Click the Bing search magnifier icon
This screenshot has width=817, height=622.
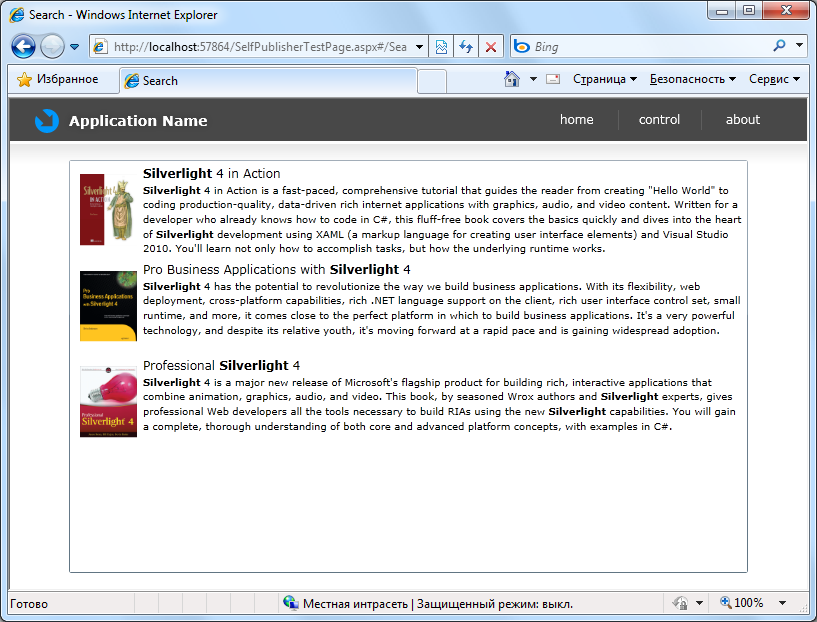pyautogui.click(x=779, y=46)
